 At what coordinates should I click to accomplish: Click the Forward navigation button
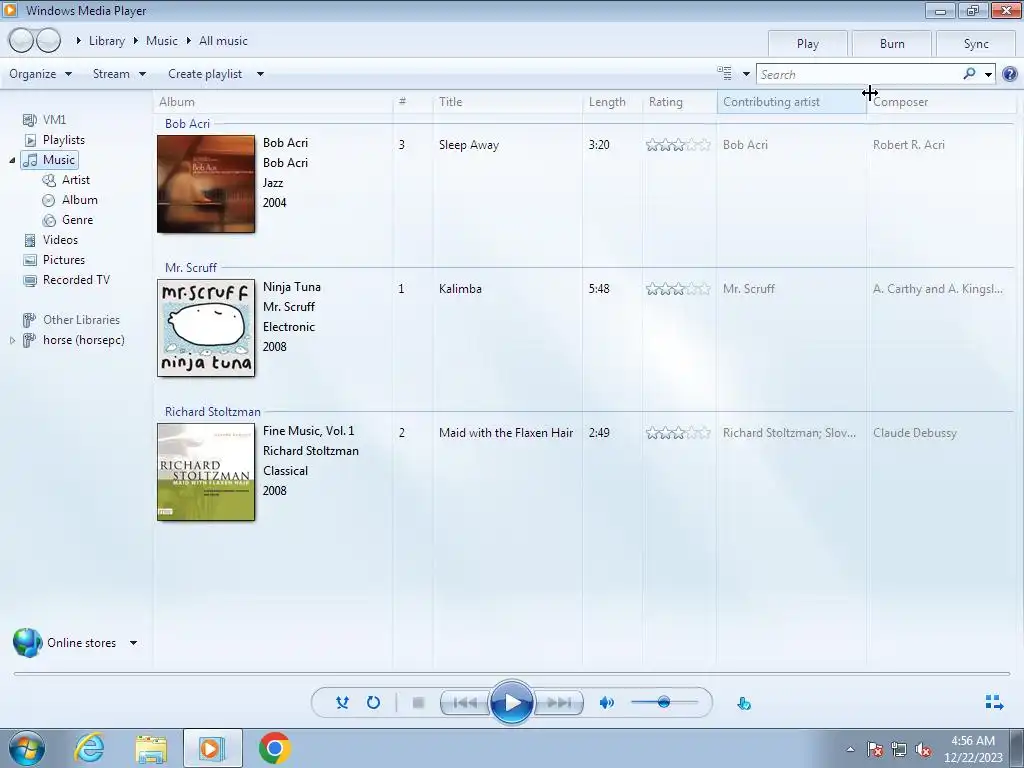pyautogui.click(x=49, y=40)
